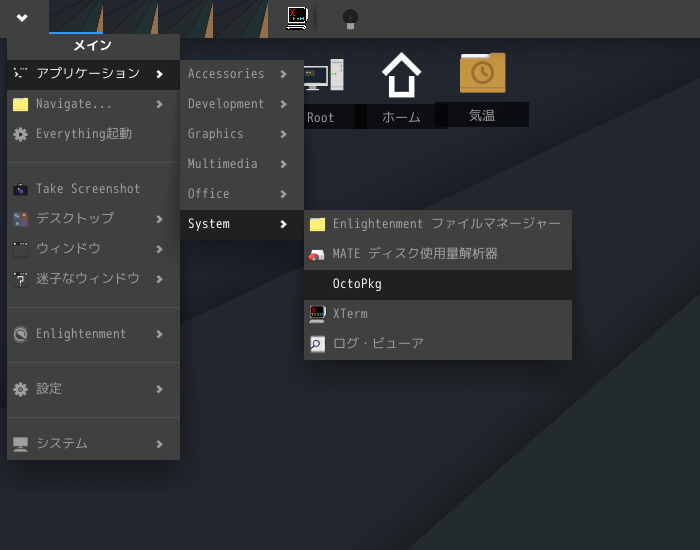Expand the システム submenu arrow
This screenshot has width=700, height=550.
point(159,444)
